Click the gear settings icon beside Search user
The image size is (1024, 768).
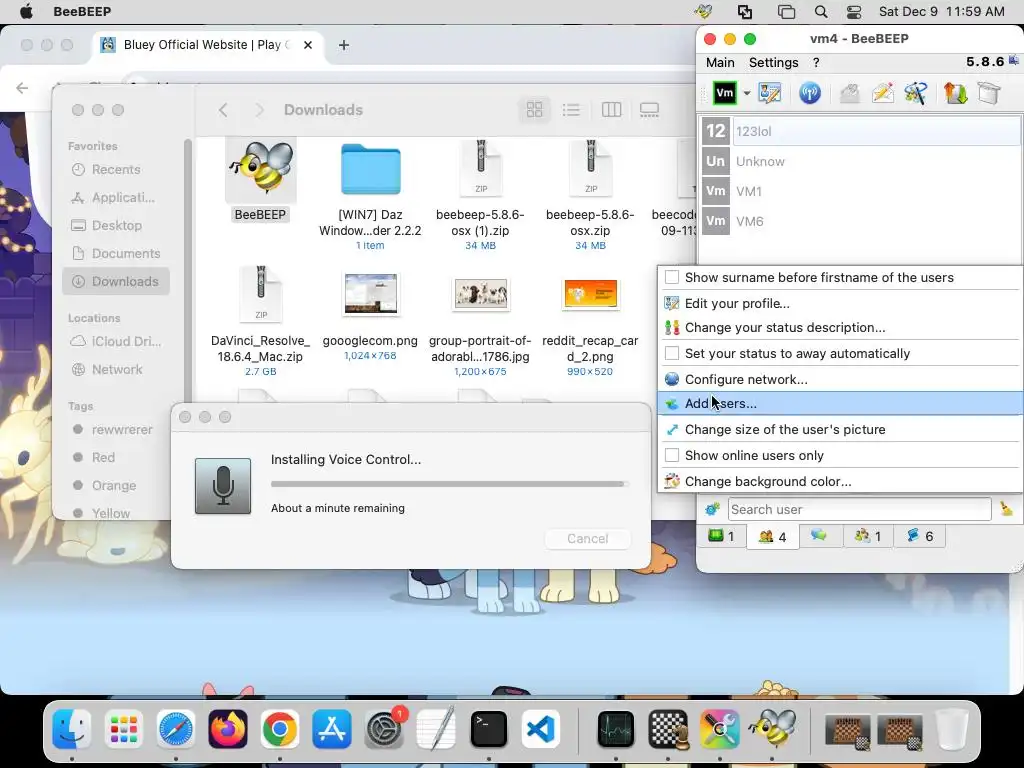point(712,509)
